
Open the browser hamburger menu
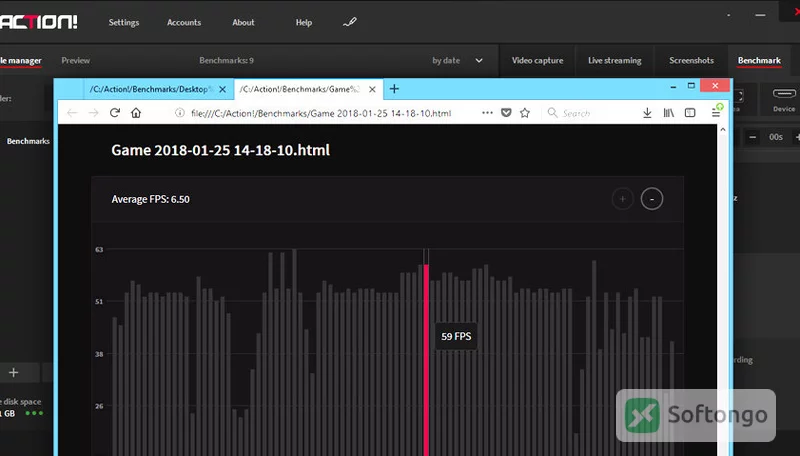(716, 112)
